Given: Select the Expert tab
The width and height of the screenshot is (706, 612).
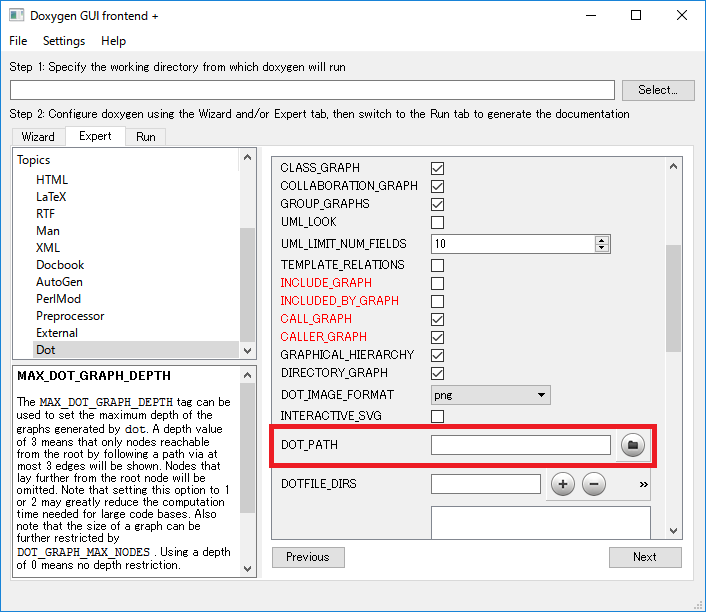Looking at the screenshot, I should [x=95, y=136].
